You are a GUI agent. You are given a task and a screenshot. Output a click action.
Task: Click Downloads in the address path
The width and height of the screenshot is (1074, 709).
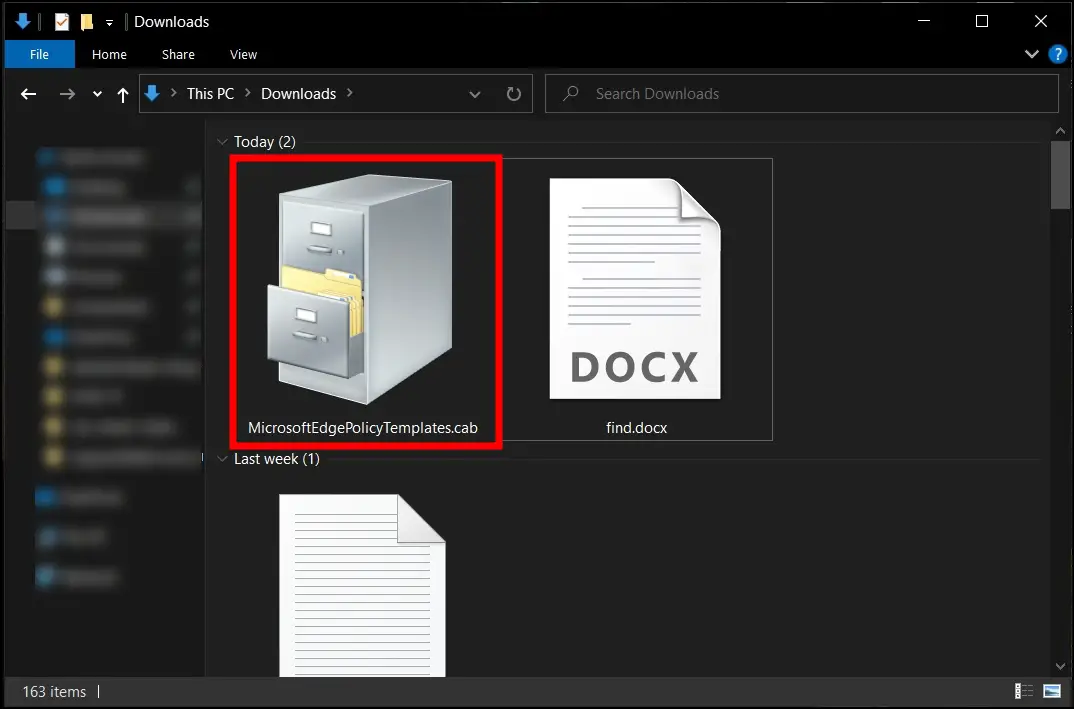pyautogui.click(x=299, y=93)
